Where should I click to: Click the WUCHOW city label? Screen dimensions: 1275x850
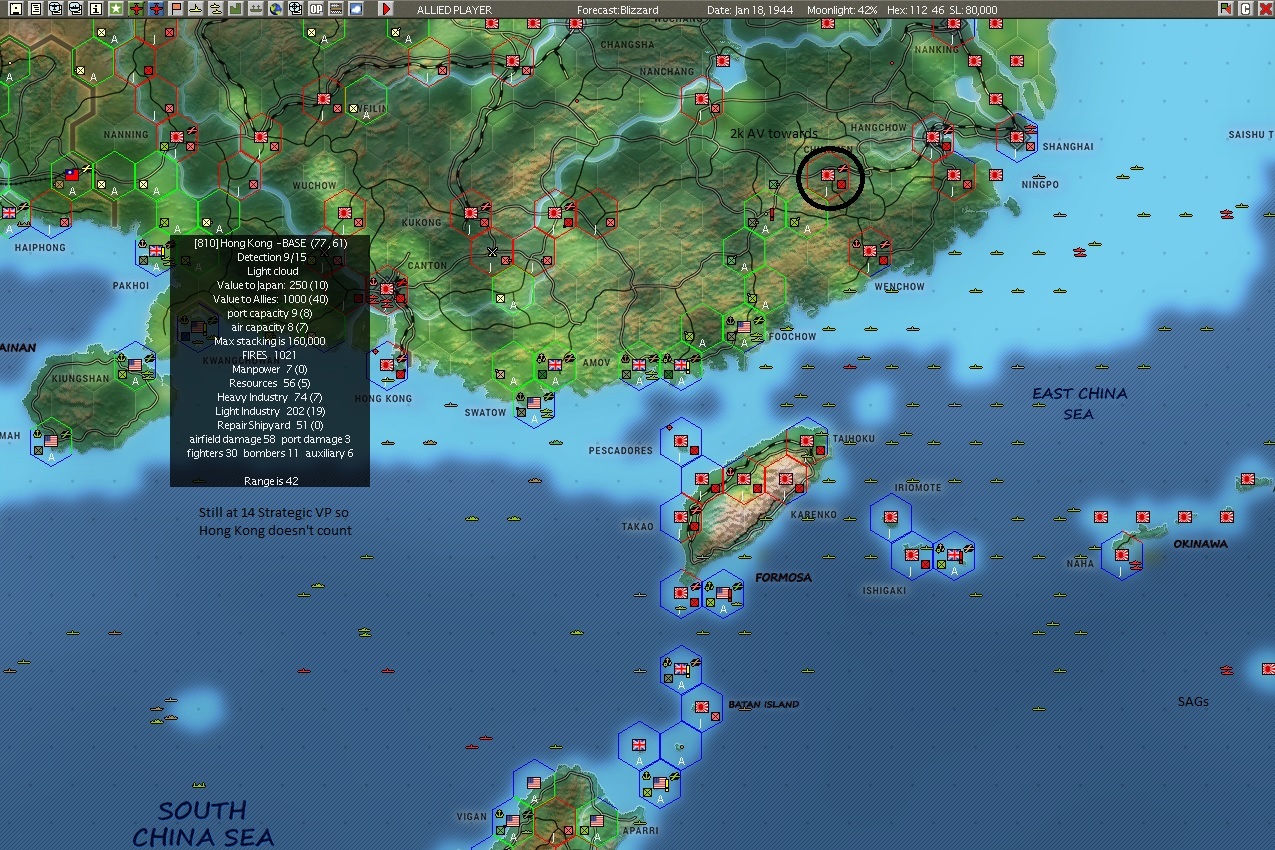point(315,185)
